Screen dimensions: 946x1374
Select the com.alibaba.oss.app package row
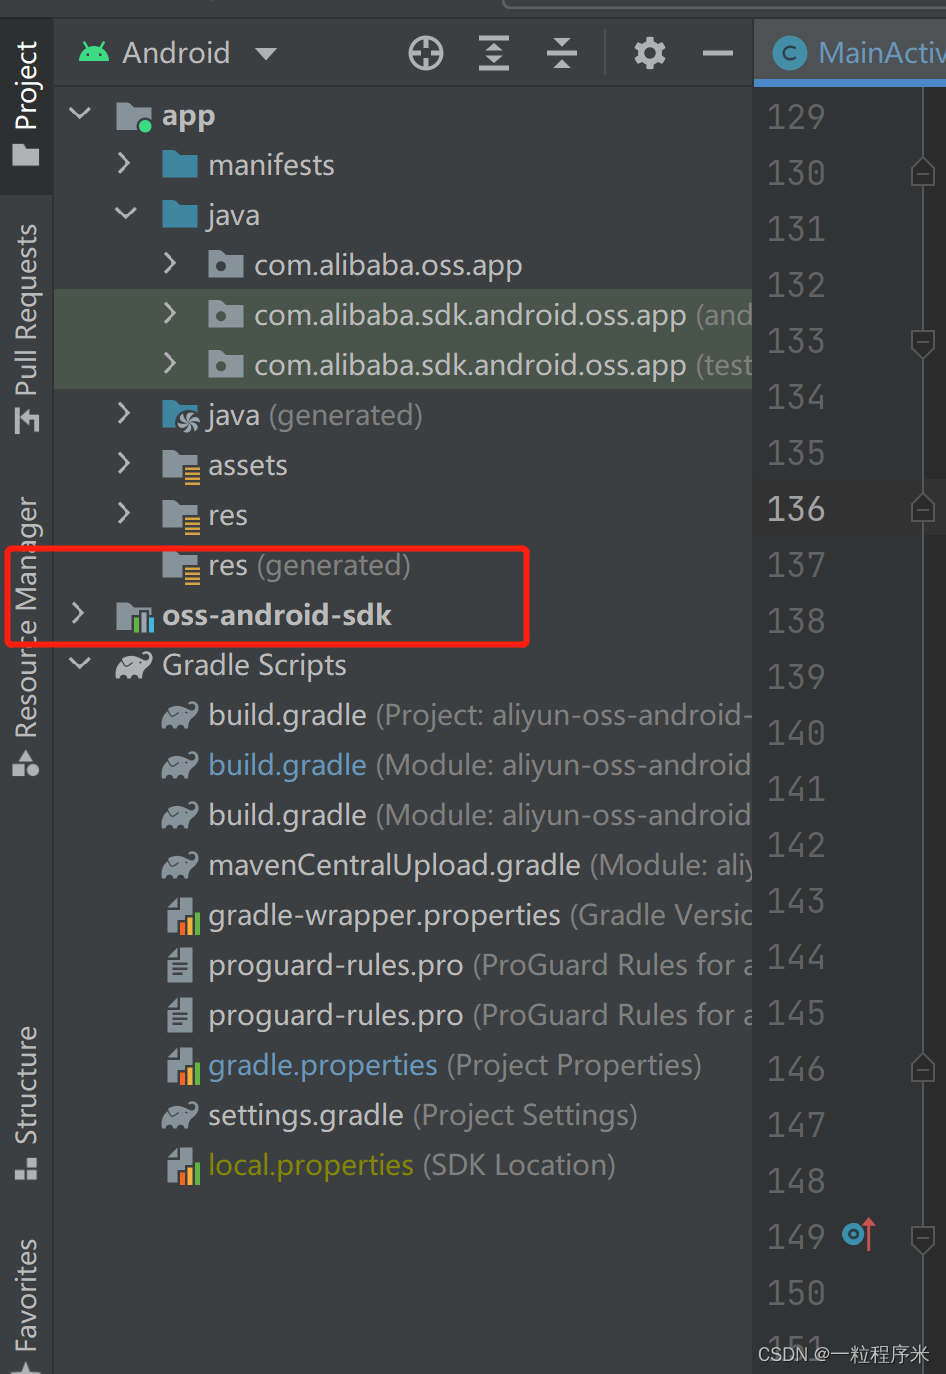coord(403,265)
